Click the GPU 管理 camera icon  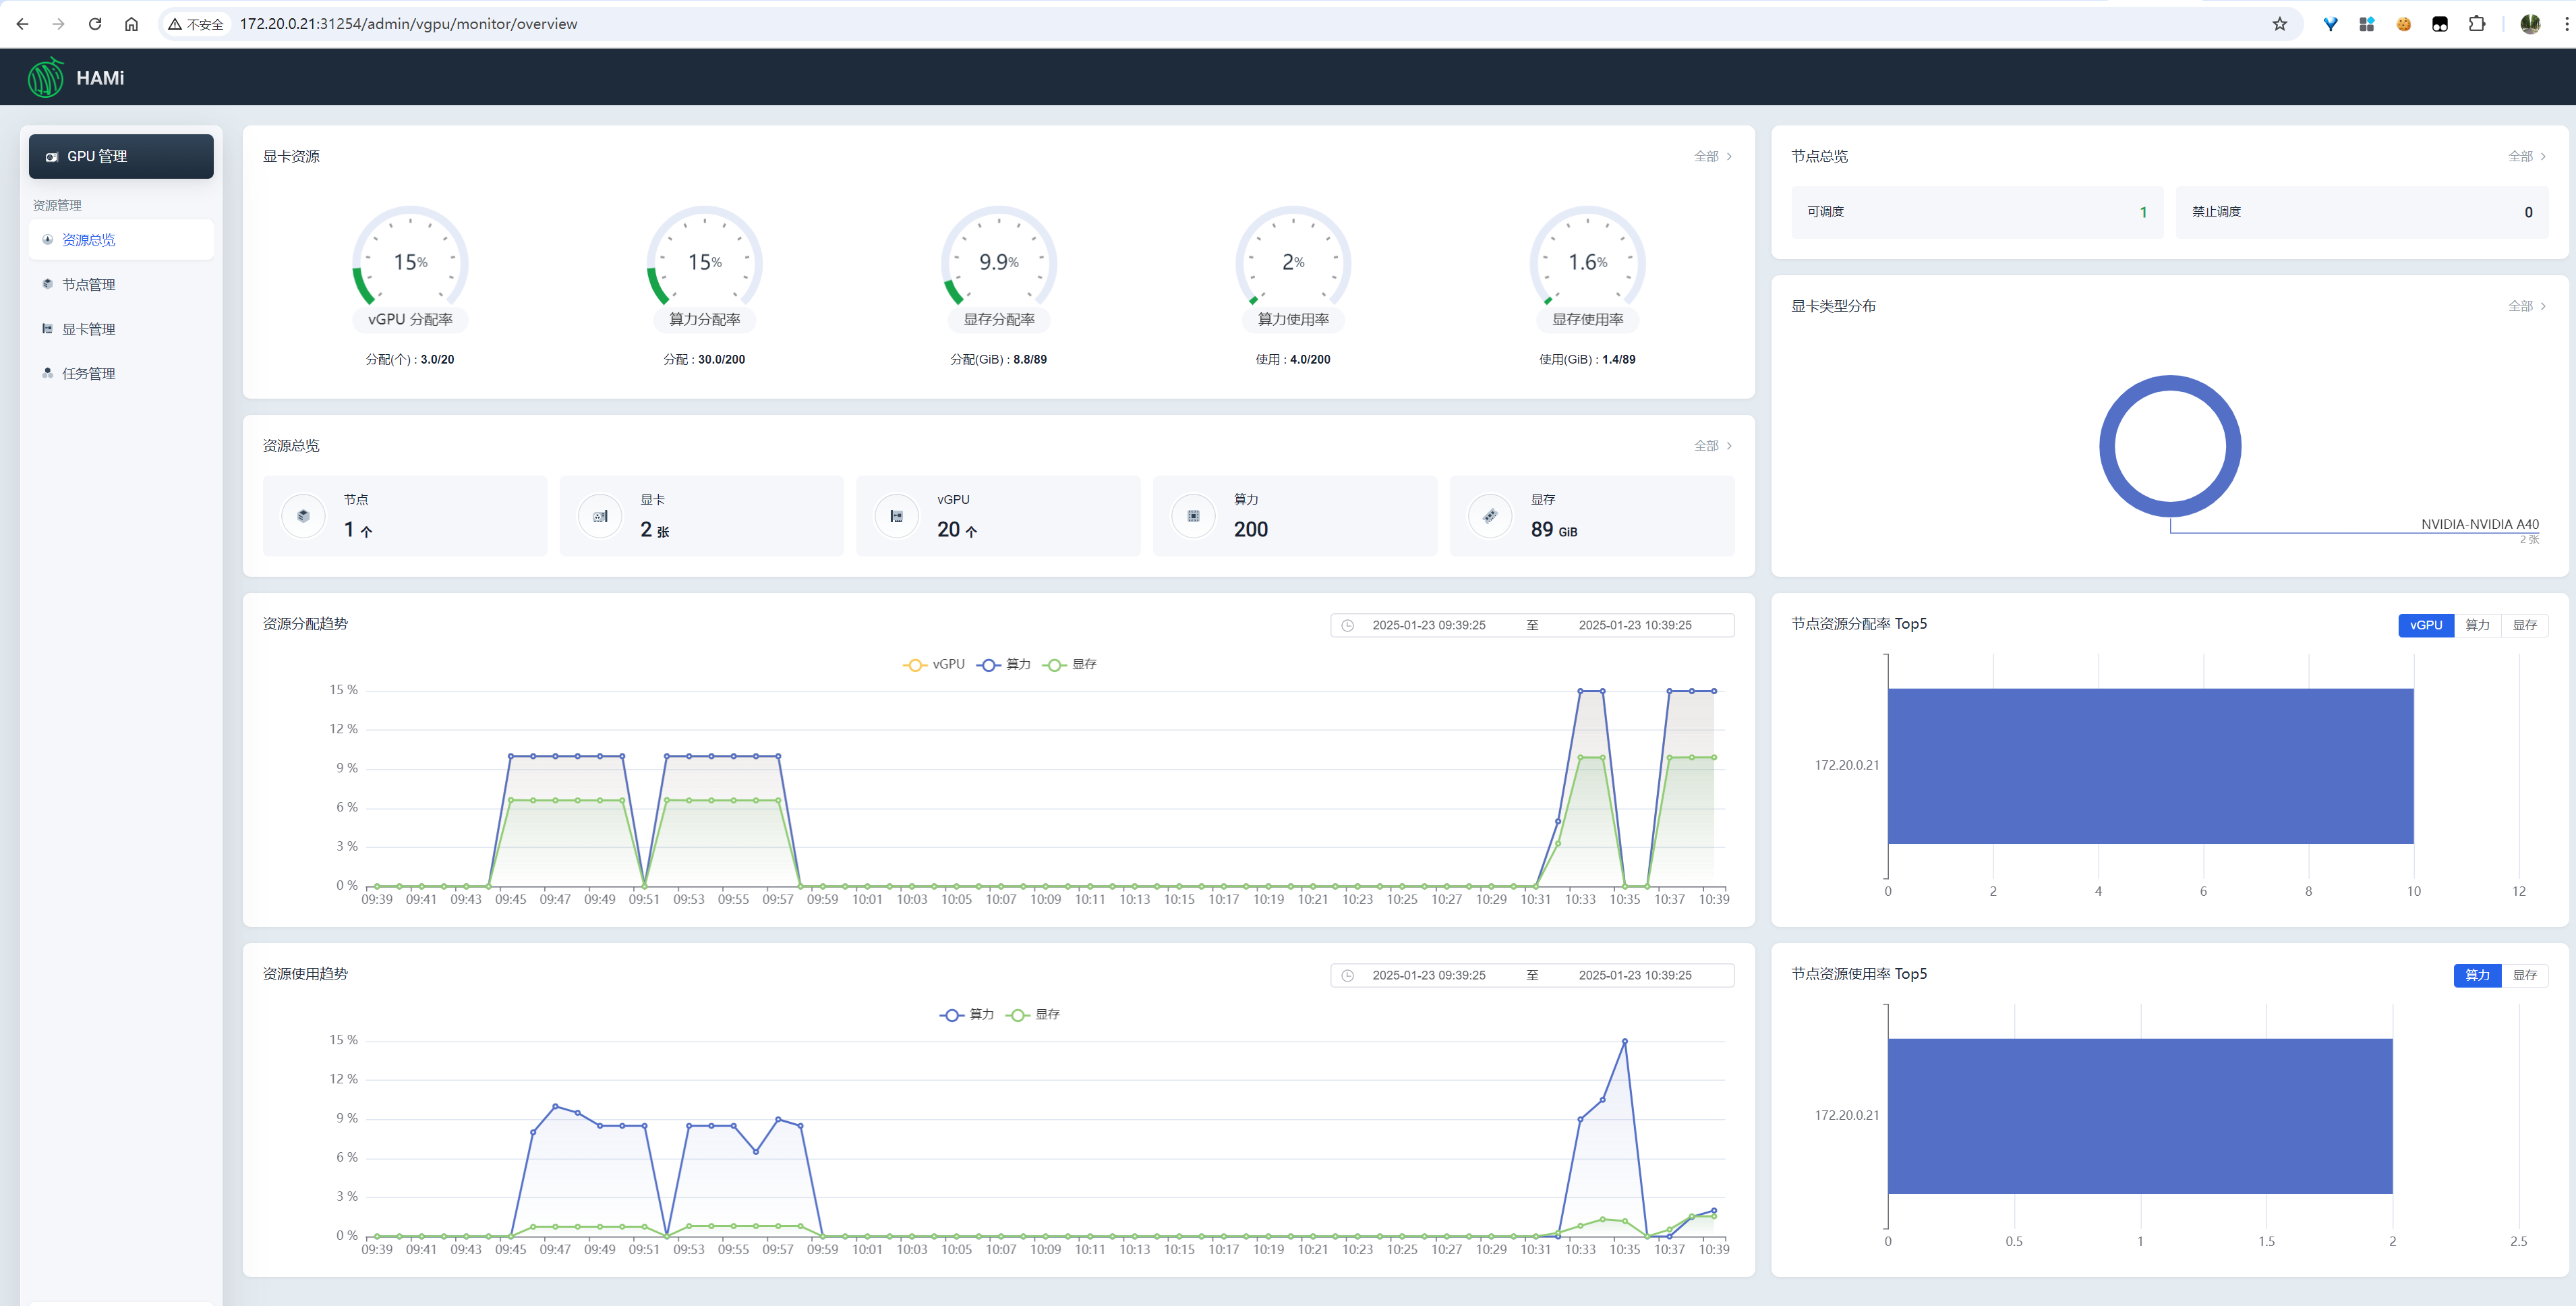(x=52, y=157)
